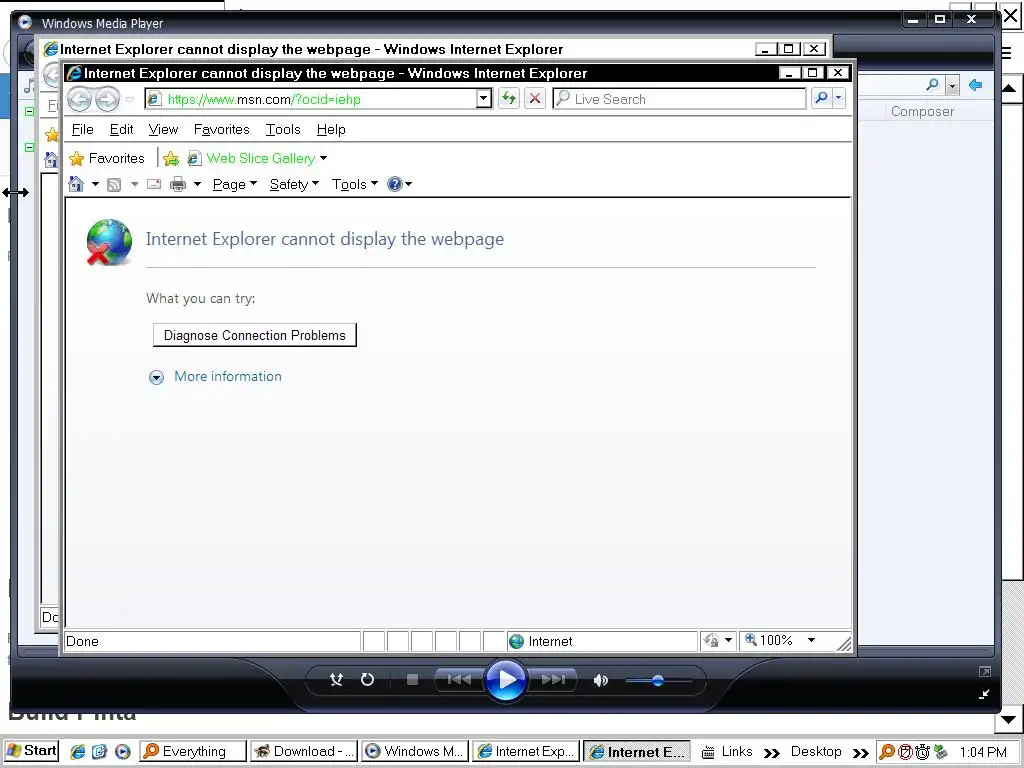Switch to Internet Exp... taskbar button
Image resolution: width=1024 pixels, height=768 pixels.
[526, 751]
